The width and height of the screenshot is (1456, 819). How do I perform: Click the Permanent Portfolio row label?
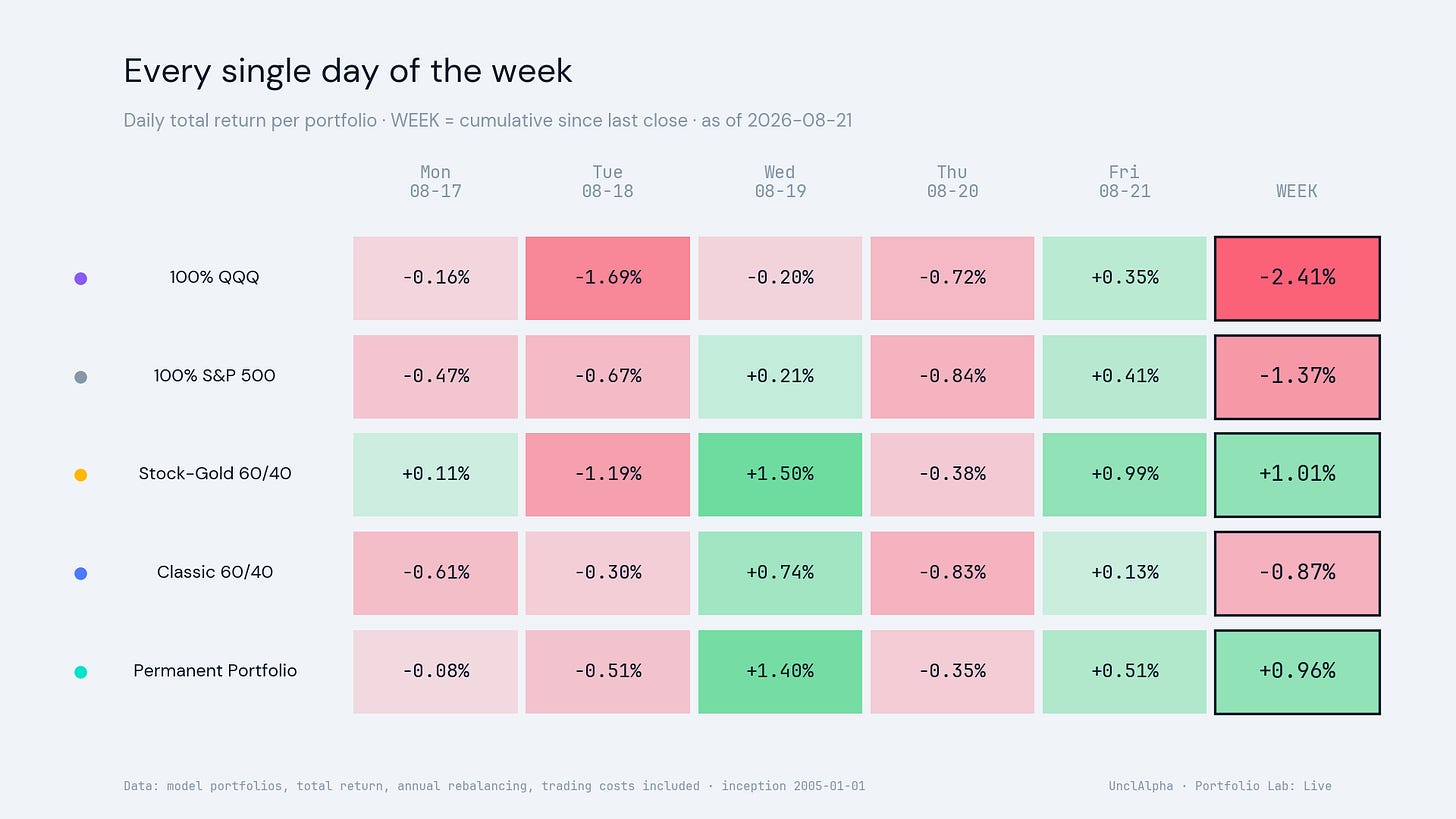pos(215,670)
